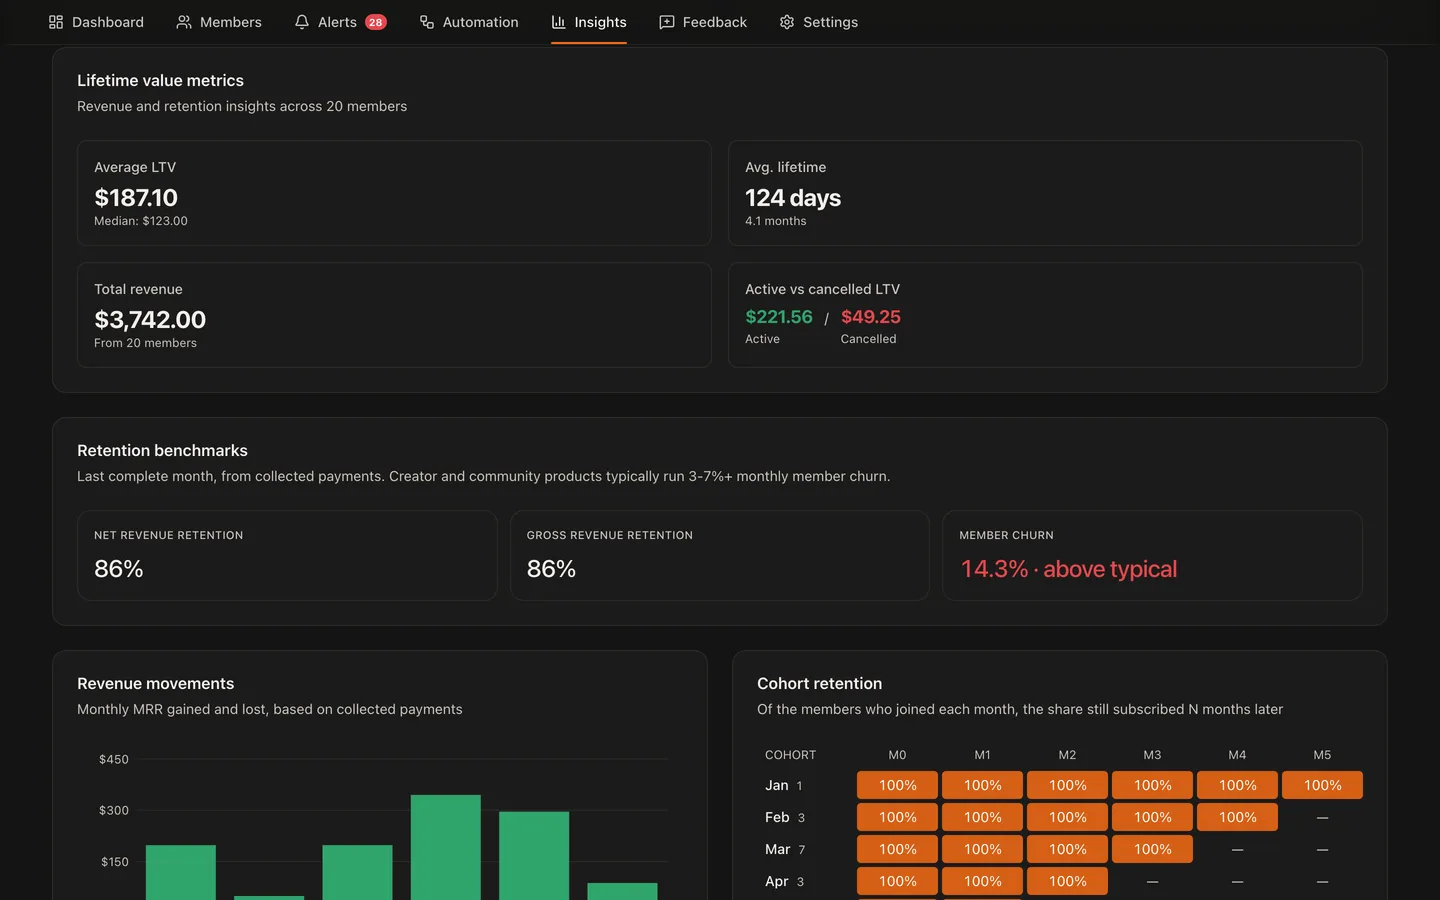Image resolution: width=1440 pixels, height=900 pixels.
Task: Click the Members people icon
Action: point(184,22)
